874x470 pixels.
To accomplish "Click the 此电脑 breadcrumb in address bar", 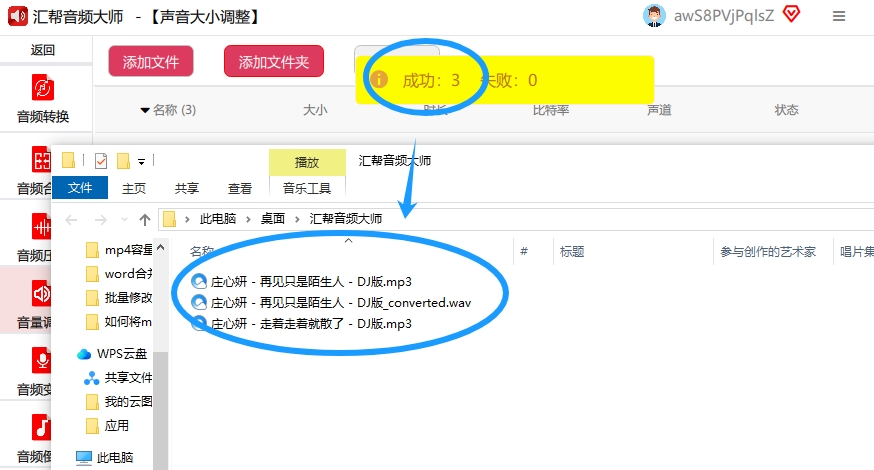I will point(218,219).
